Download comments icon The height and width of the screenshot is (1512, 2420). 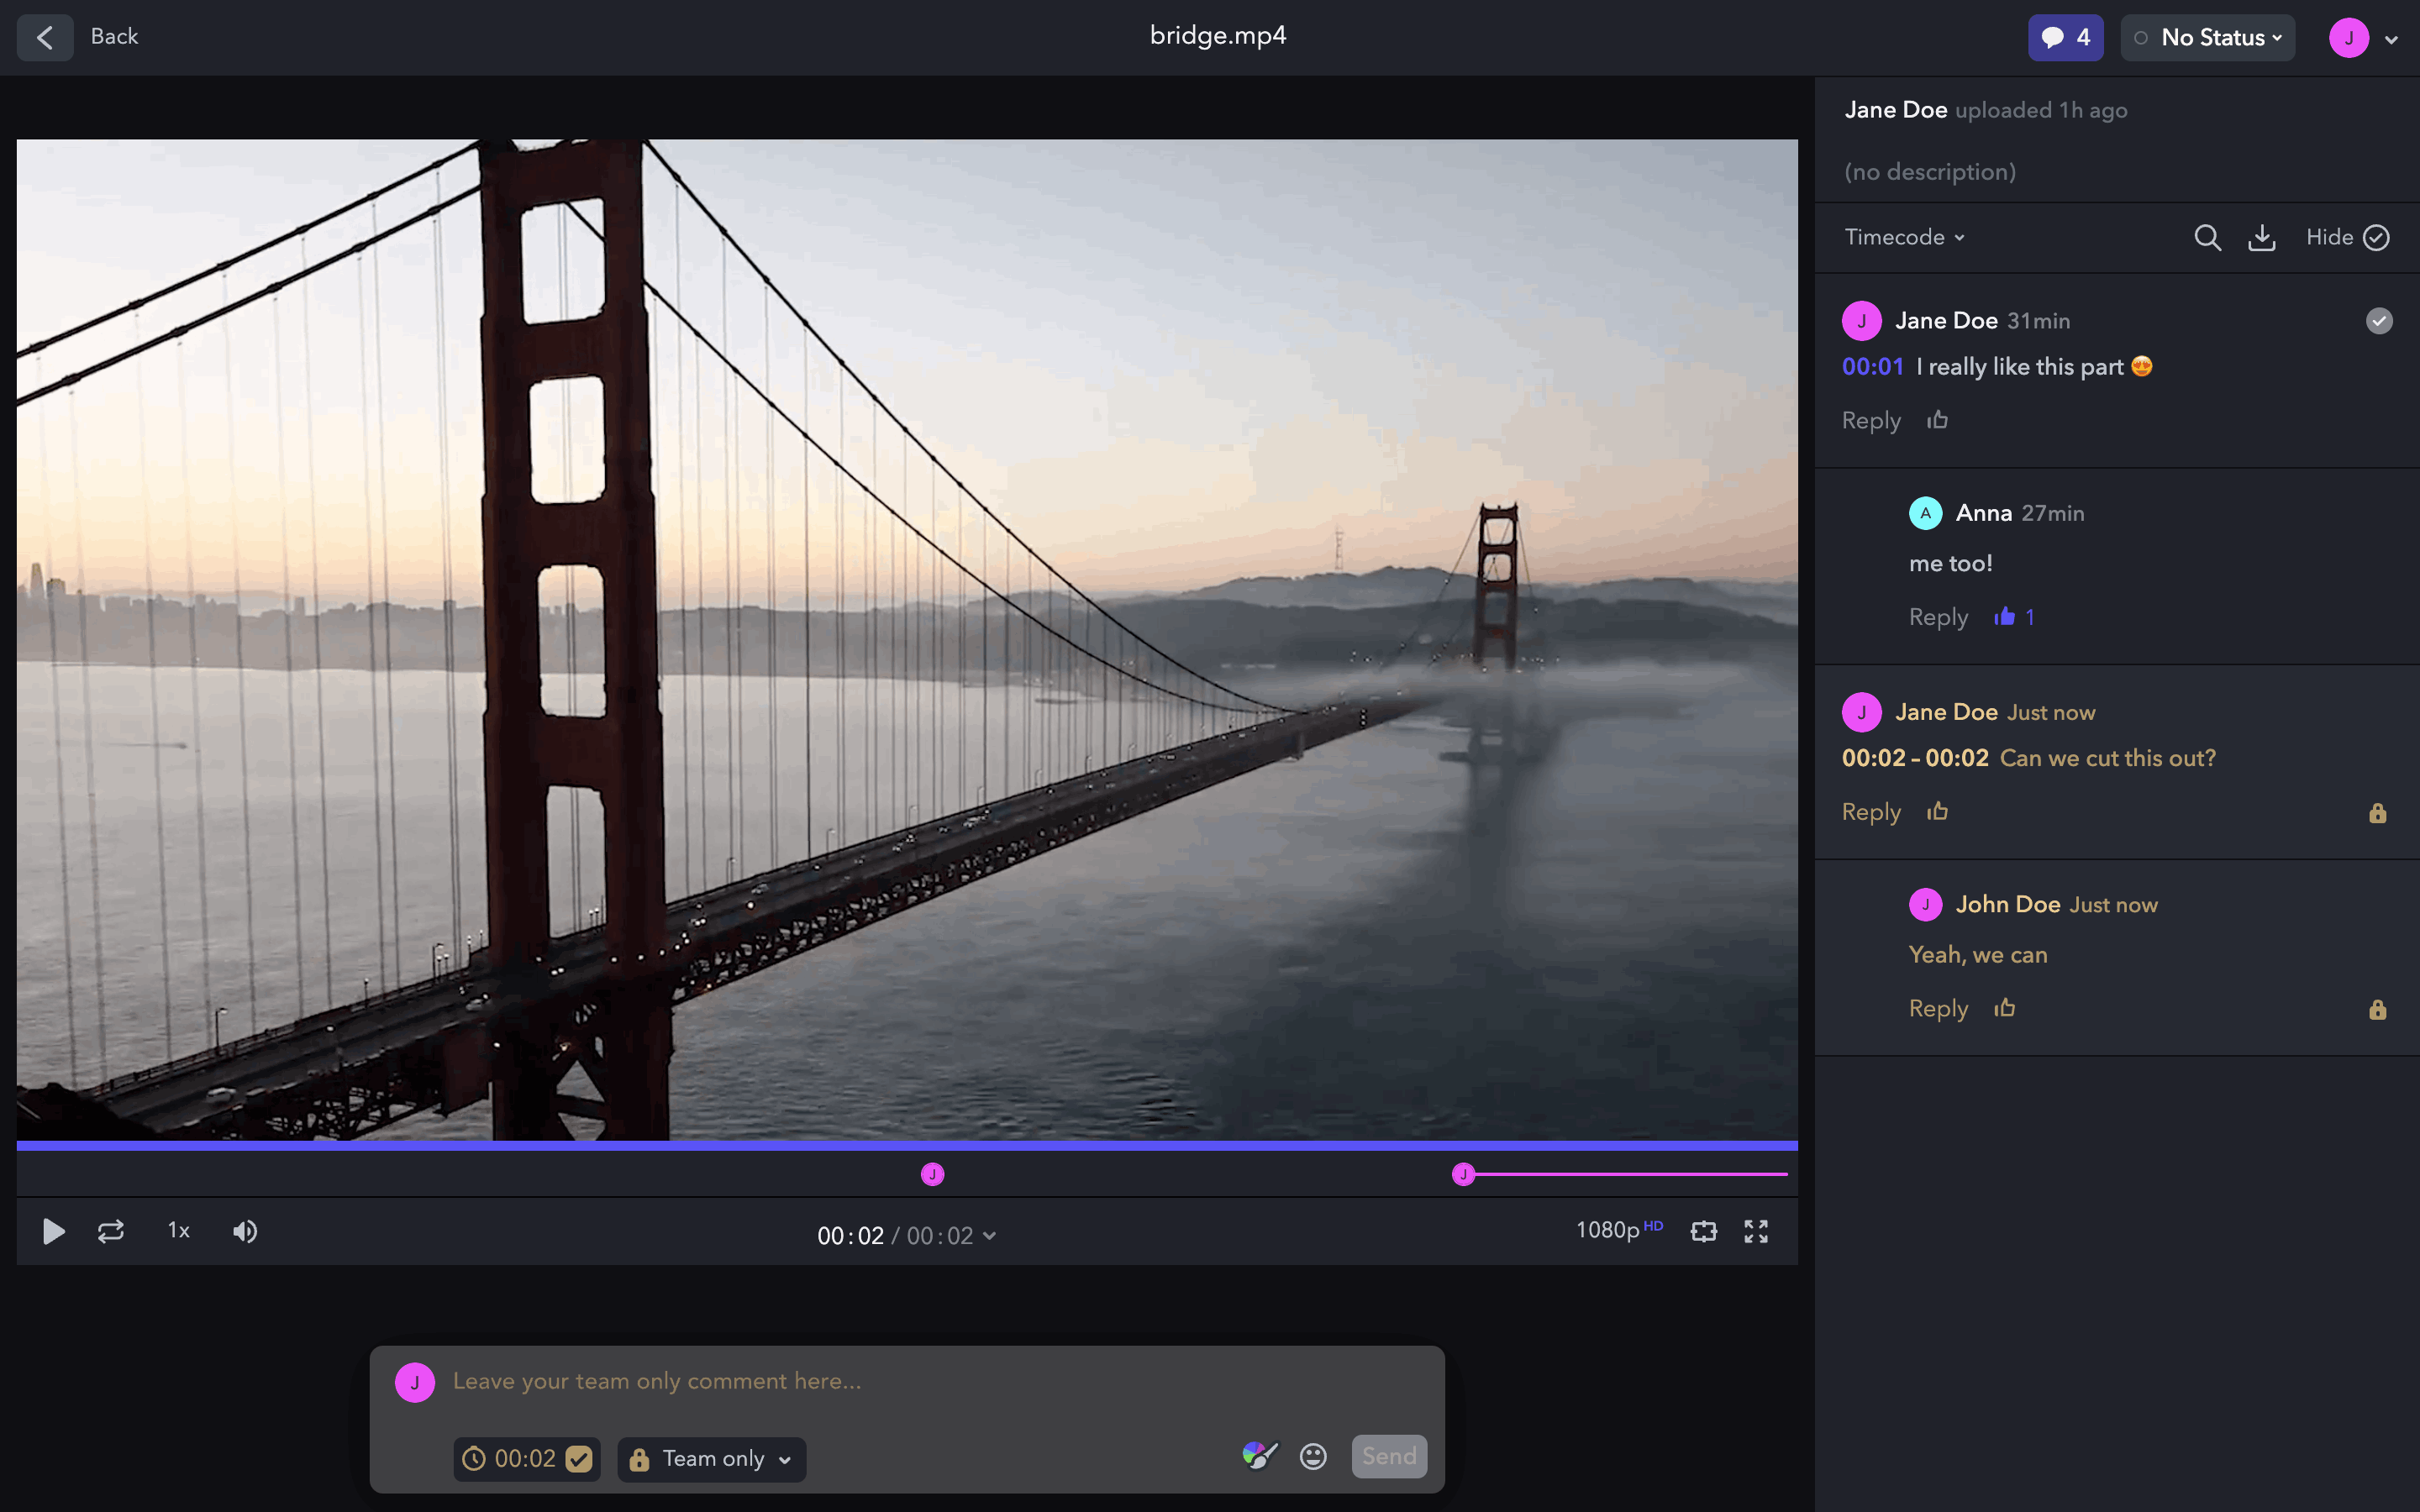click(2261, 238)
